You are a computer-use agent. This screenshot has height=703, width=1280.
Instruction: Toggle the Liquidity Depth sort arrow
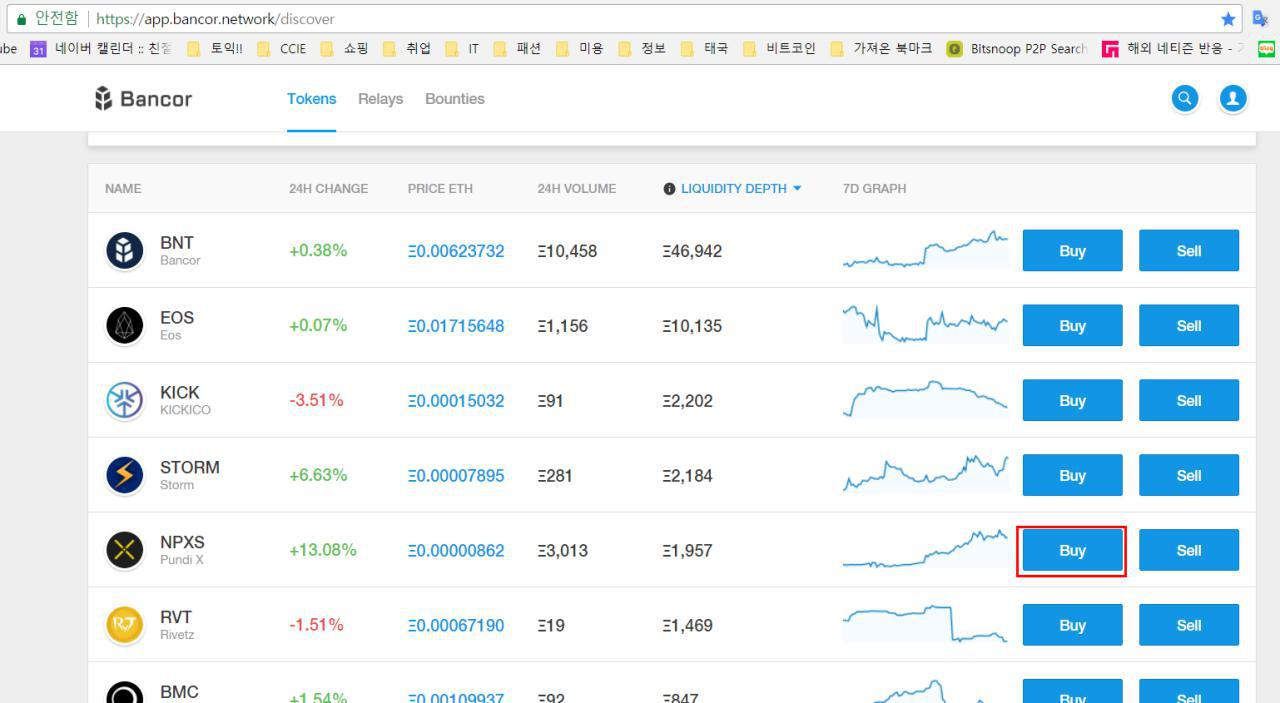(797, 188)
